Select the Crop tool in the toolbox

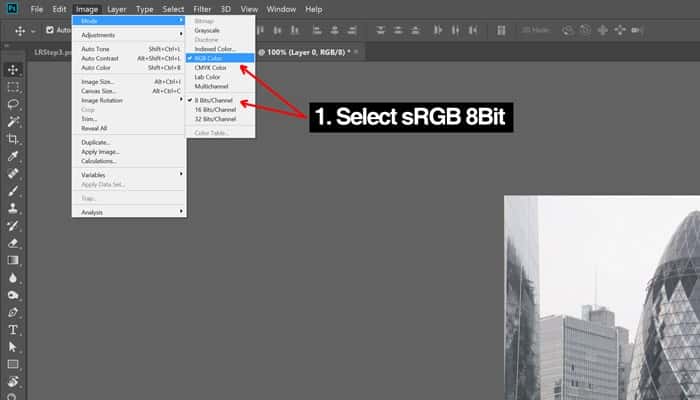(x=13, y=139)
